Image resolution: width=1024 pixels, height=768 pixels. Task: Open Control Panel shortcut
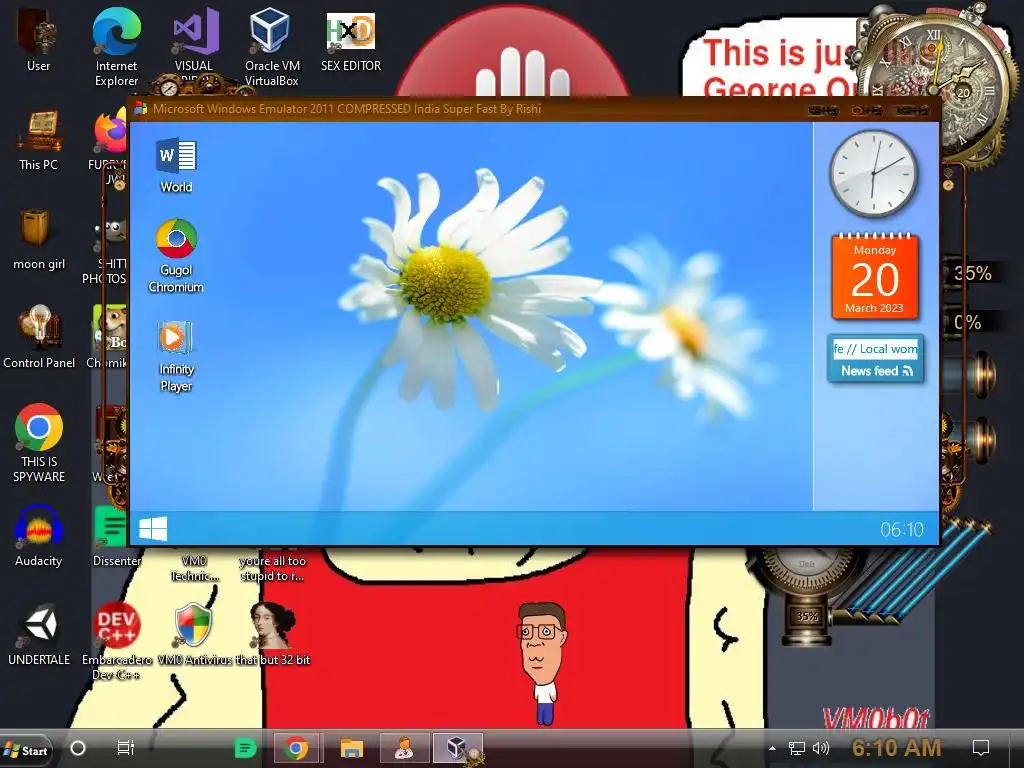tap(39, 338)
